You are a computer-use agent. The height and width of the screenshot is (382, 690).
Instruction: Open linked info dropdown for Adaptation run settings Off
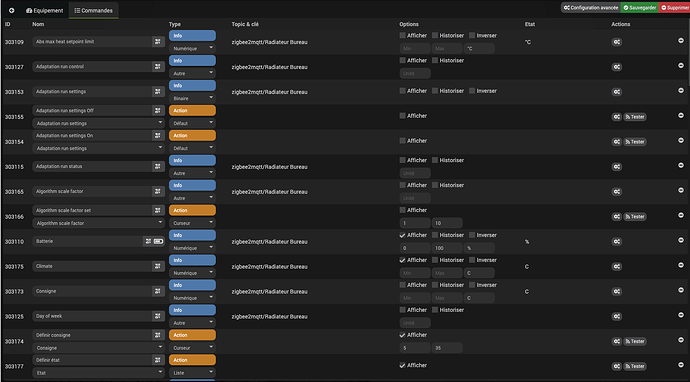point(99,123)
